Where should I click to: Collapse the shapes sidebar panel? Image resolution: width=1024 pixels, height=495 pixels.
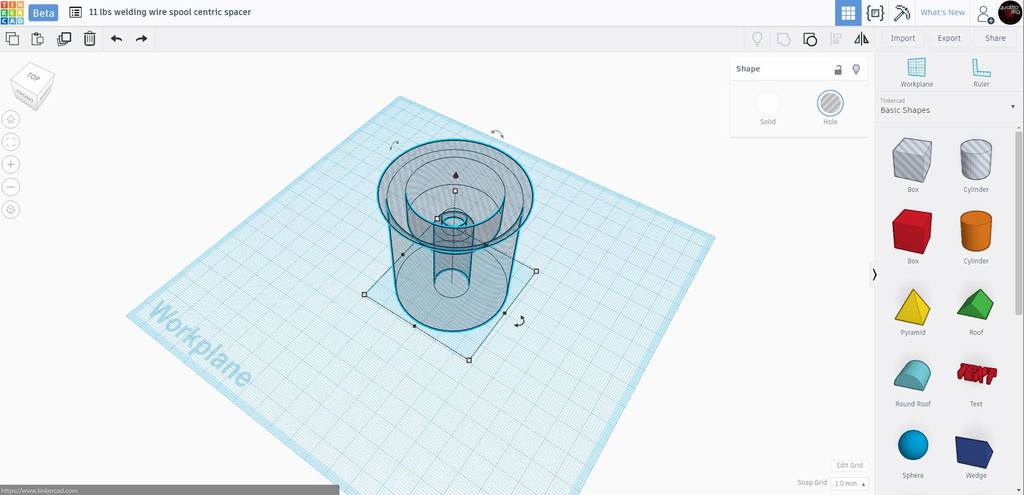[874, 274]
